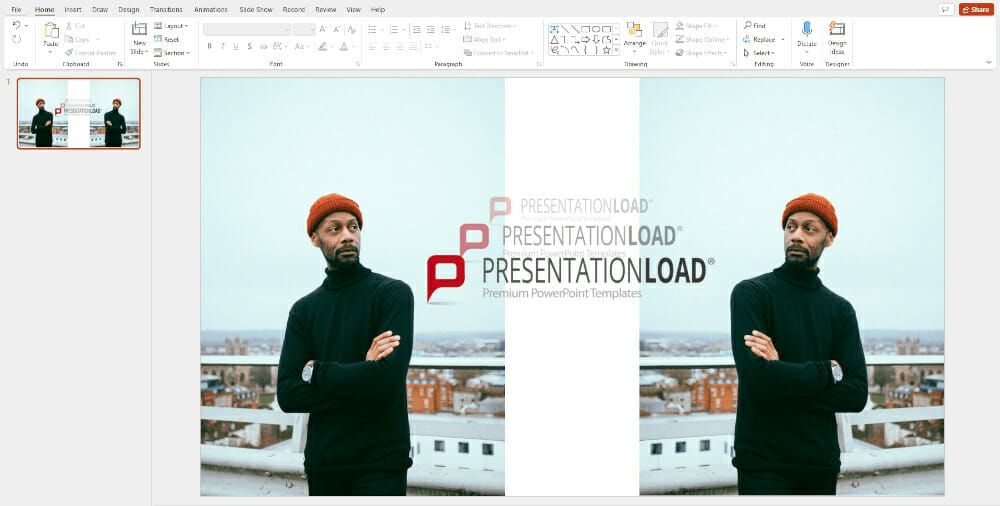Click the Copy button
1000x506 pixels.
pos(77,40)
